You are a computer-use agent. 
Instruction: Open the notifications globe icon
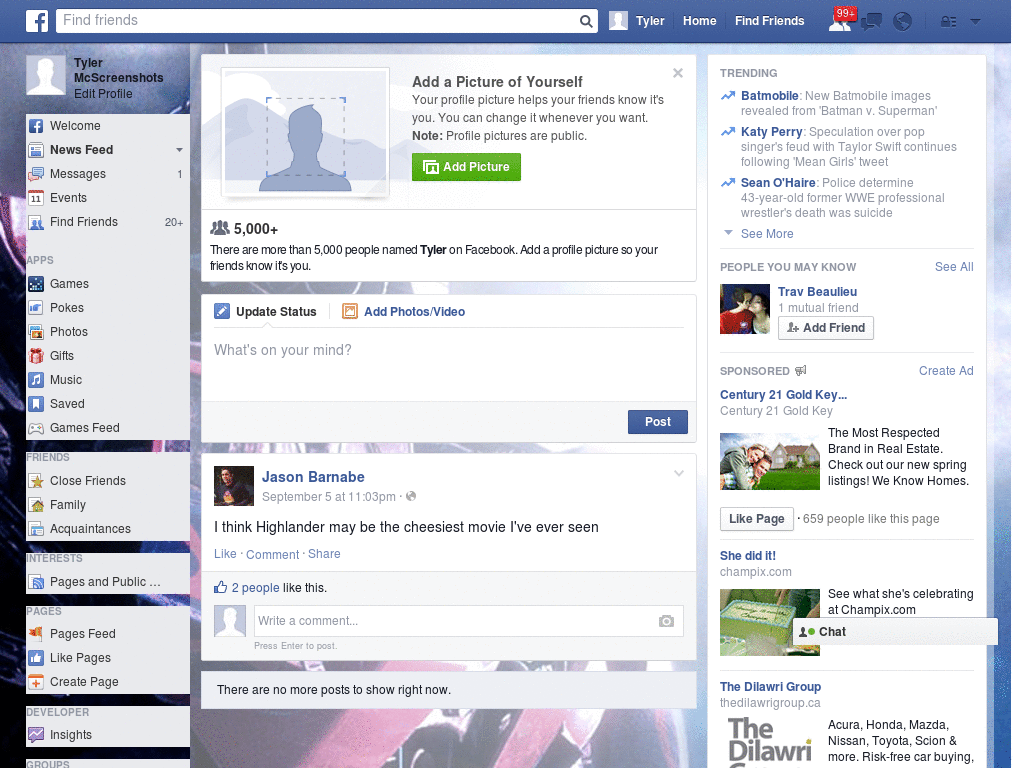point(903,22)
